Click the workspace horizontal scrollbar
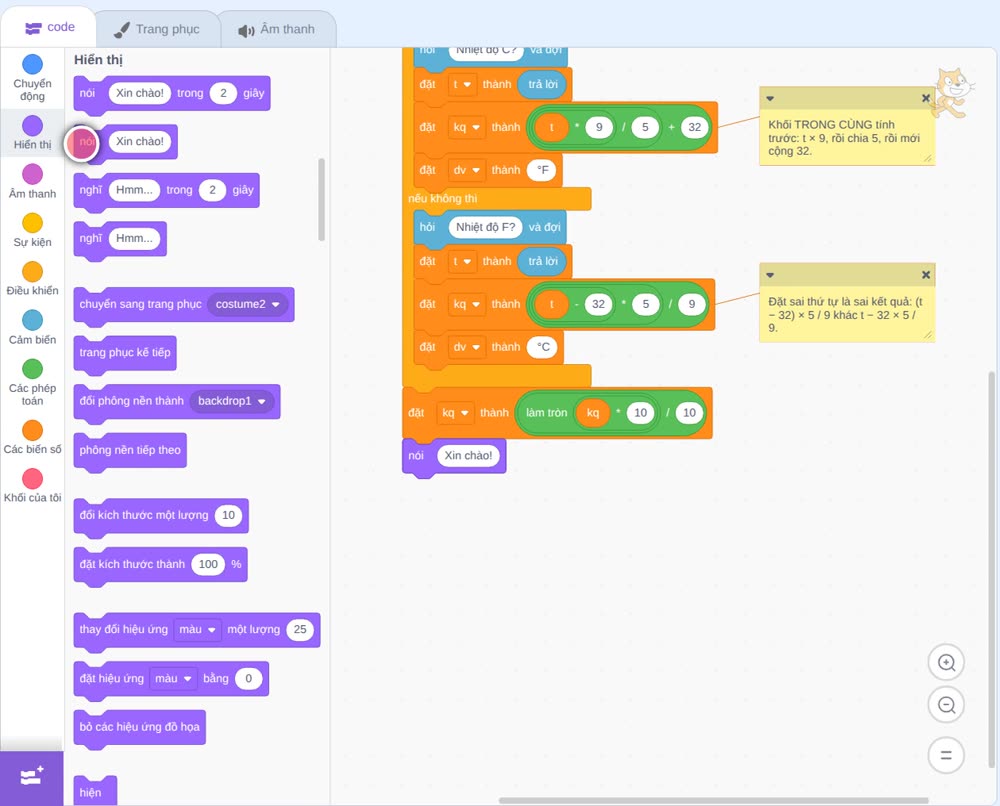The width and height of the screenshot is (1000, 806). 713,800
